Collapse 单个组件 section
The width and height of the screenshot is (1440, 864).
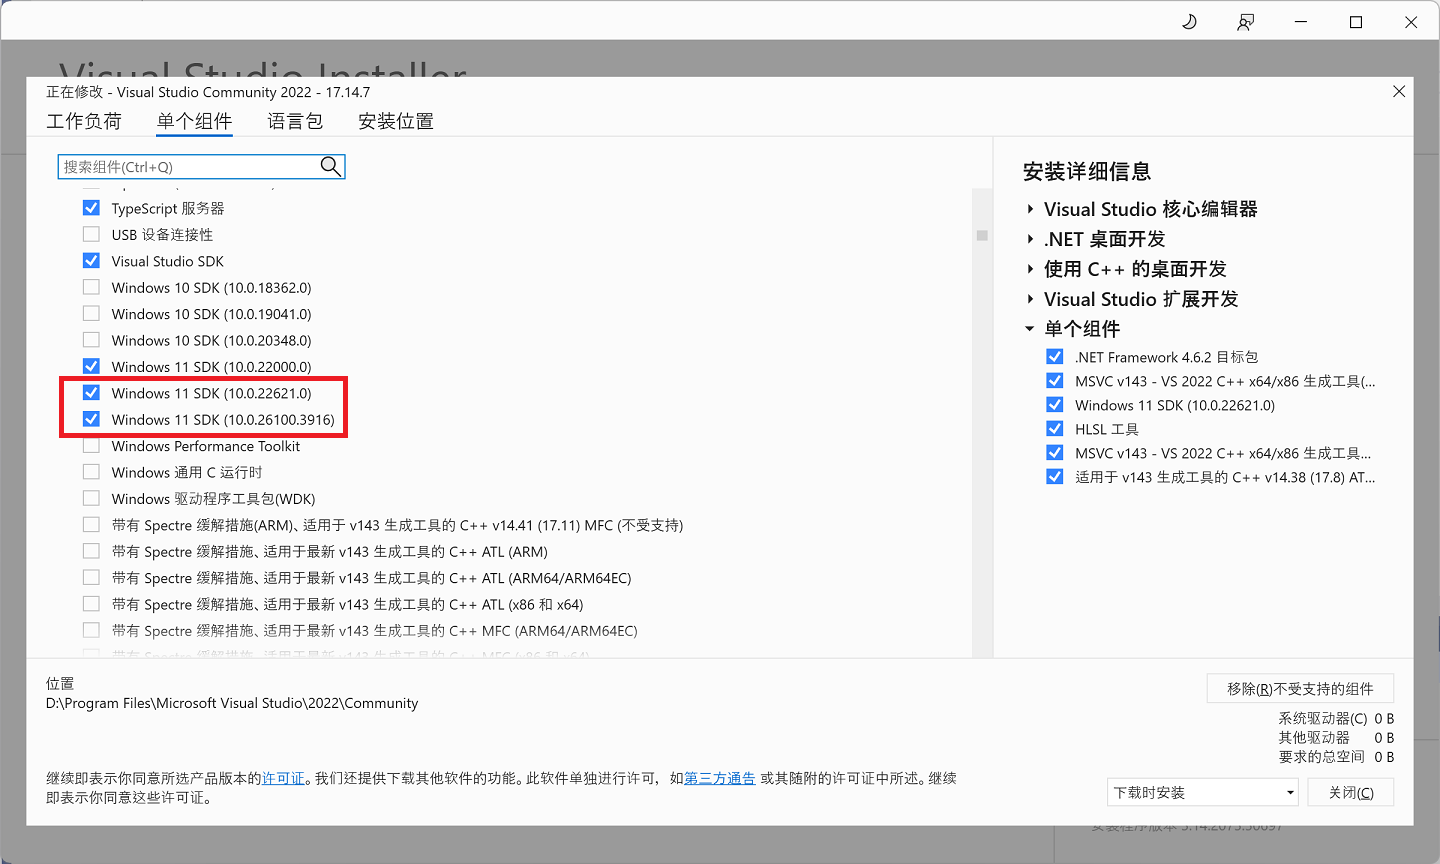1030,329
